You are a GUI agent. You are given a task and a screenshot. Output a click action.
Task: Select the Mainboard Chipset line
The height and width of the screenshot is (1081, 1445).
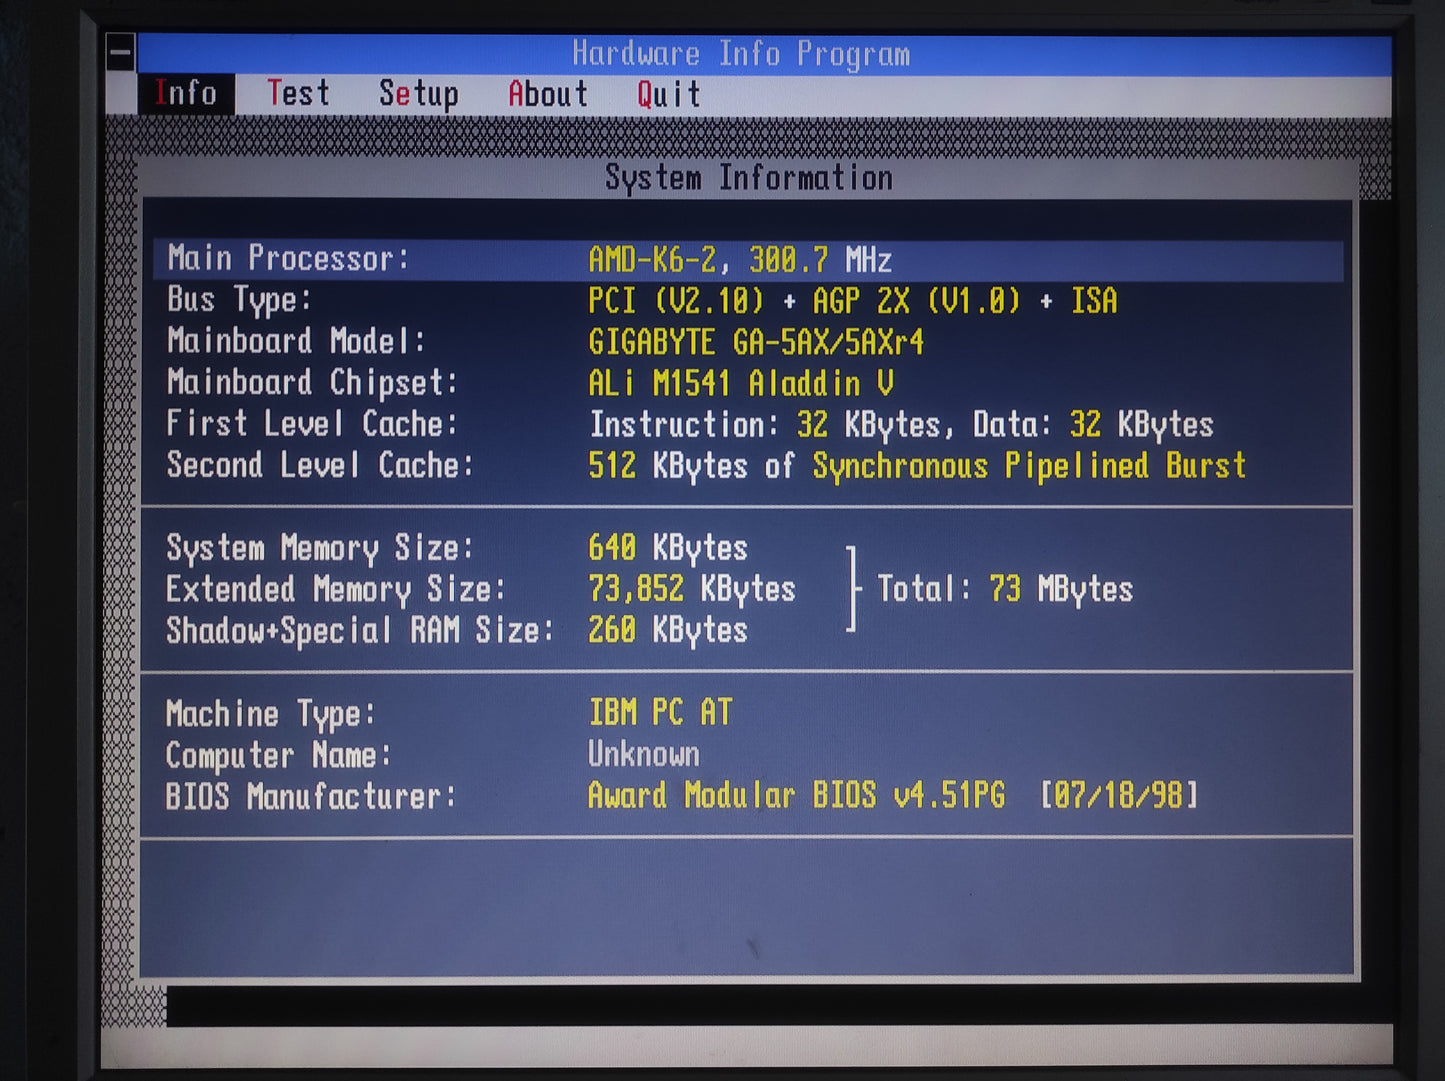(x=530, y=383)
